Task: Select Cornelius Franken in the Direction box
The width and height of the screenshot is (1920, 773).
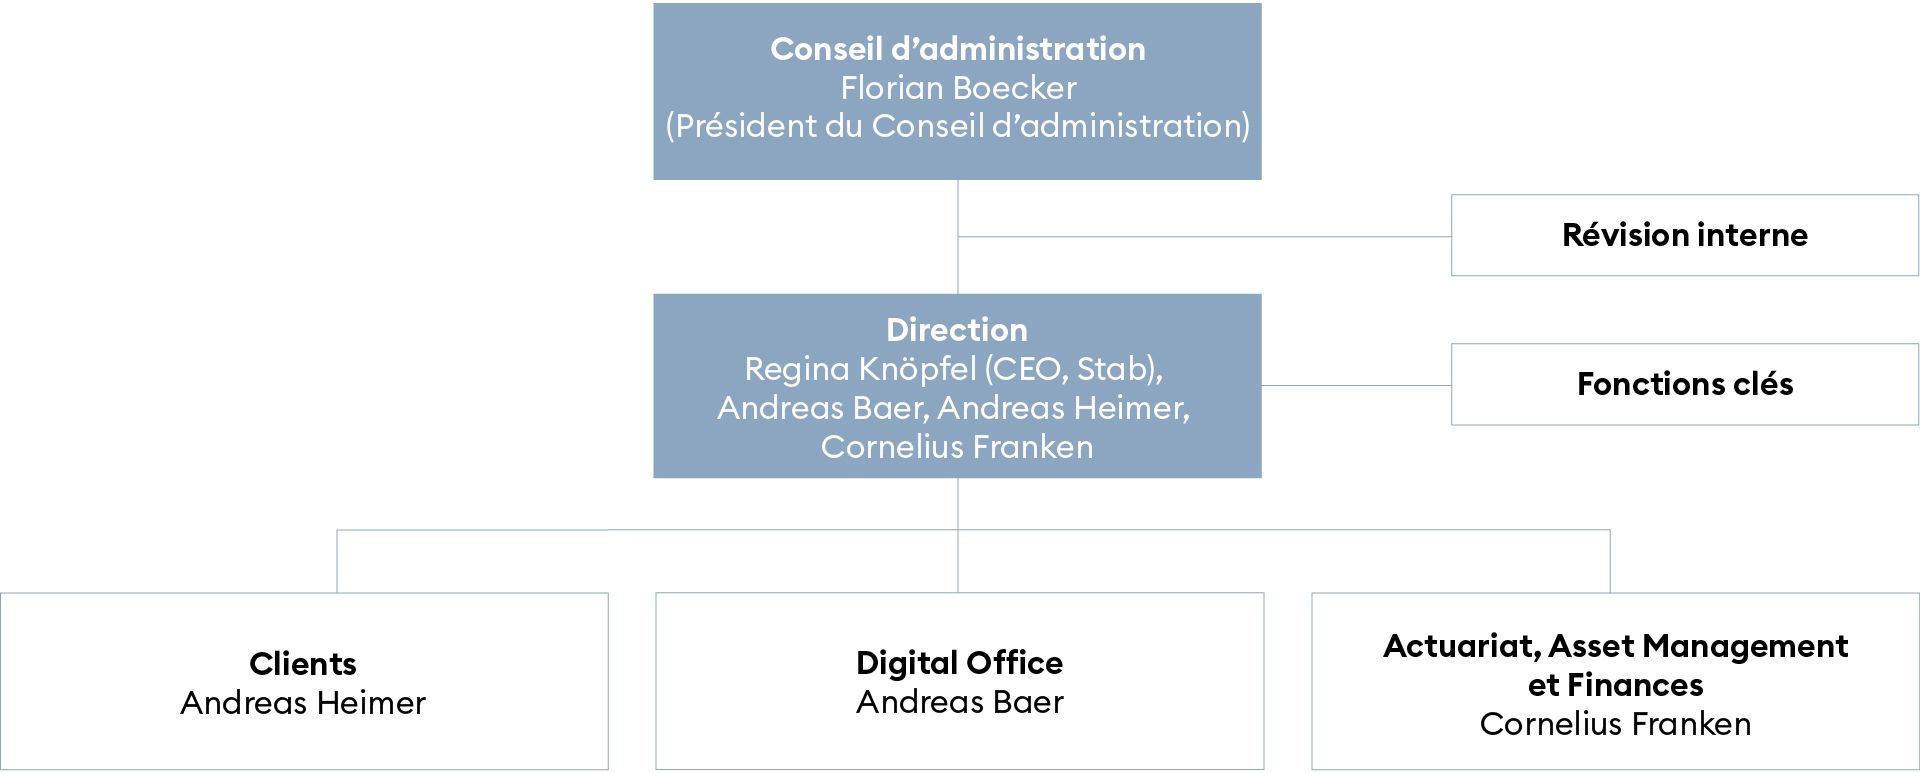Action: pyautogui.click(x=956, y=447)
